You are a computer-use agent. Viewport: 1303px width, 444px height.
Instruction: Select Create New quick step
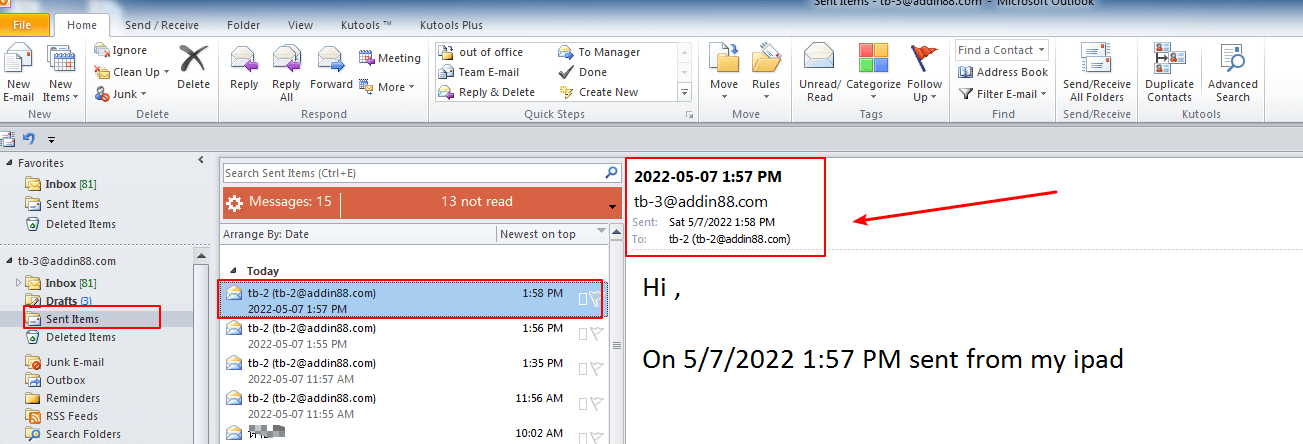[598, 92]
